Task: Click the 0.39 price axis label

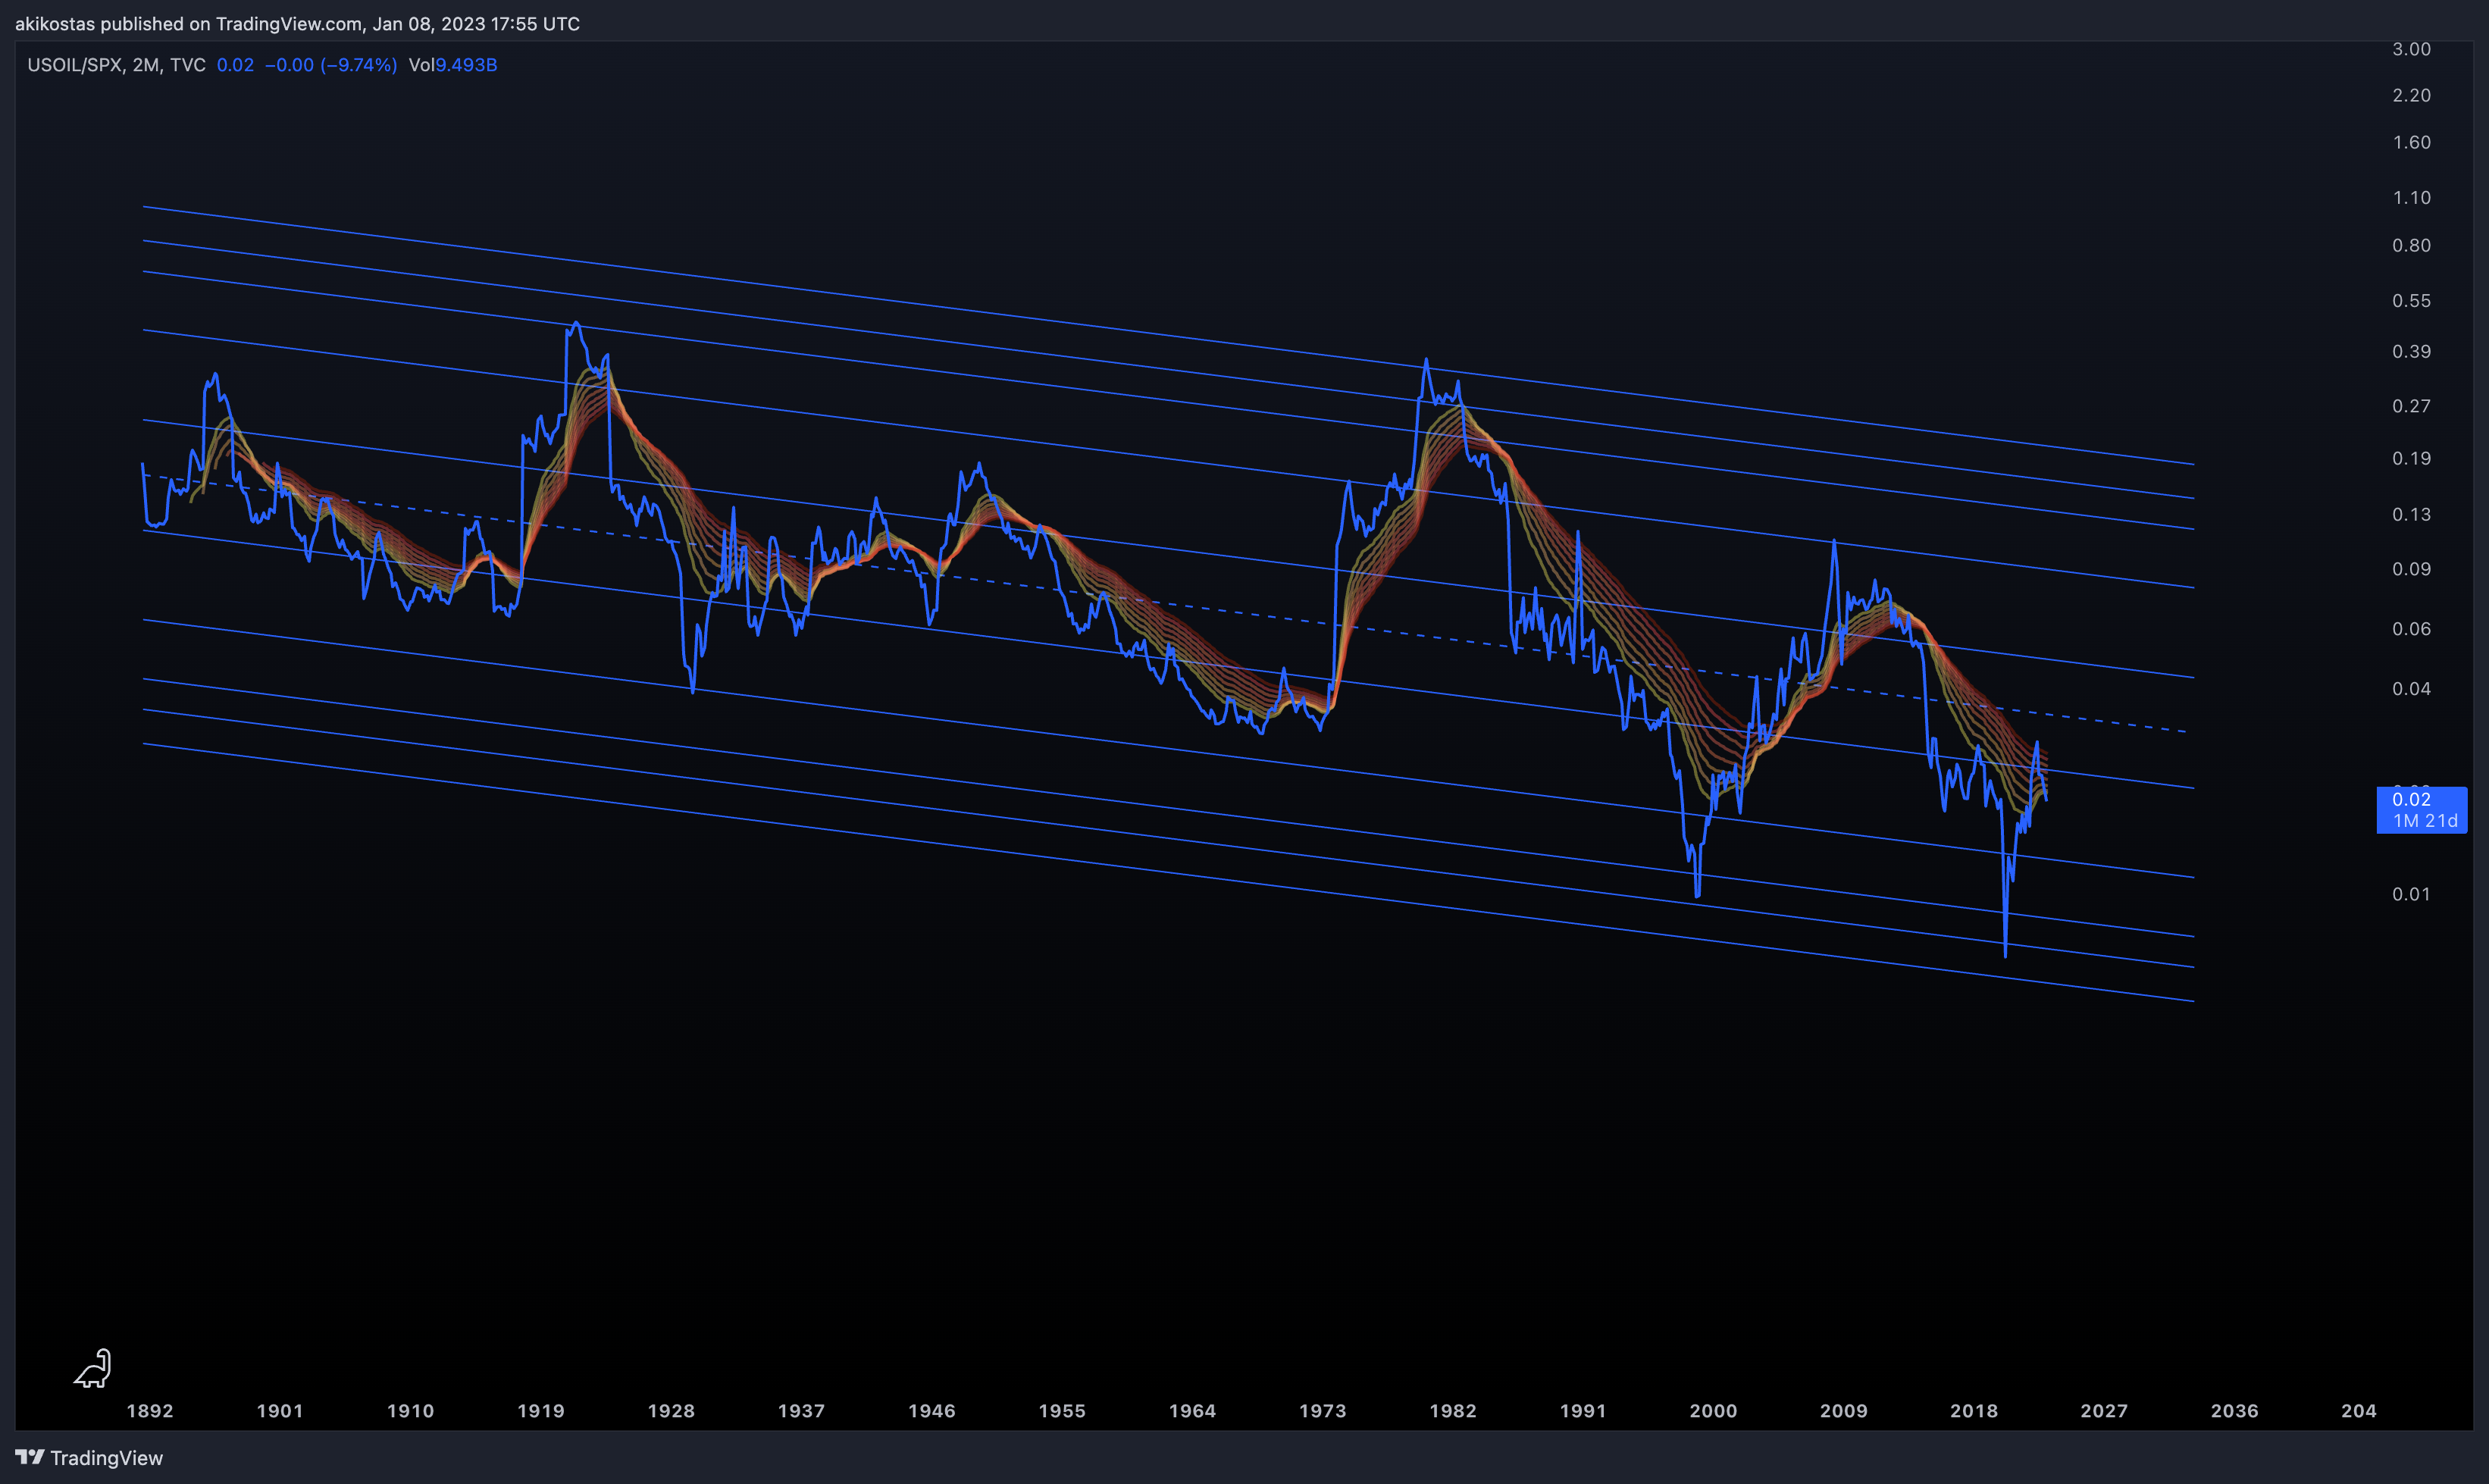Action: click(x=2411, y=351)
